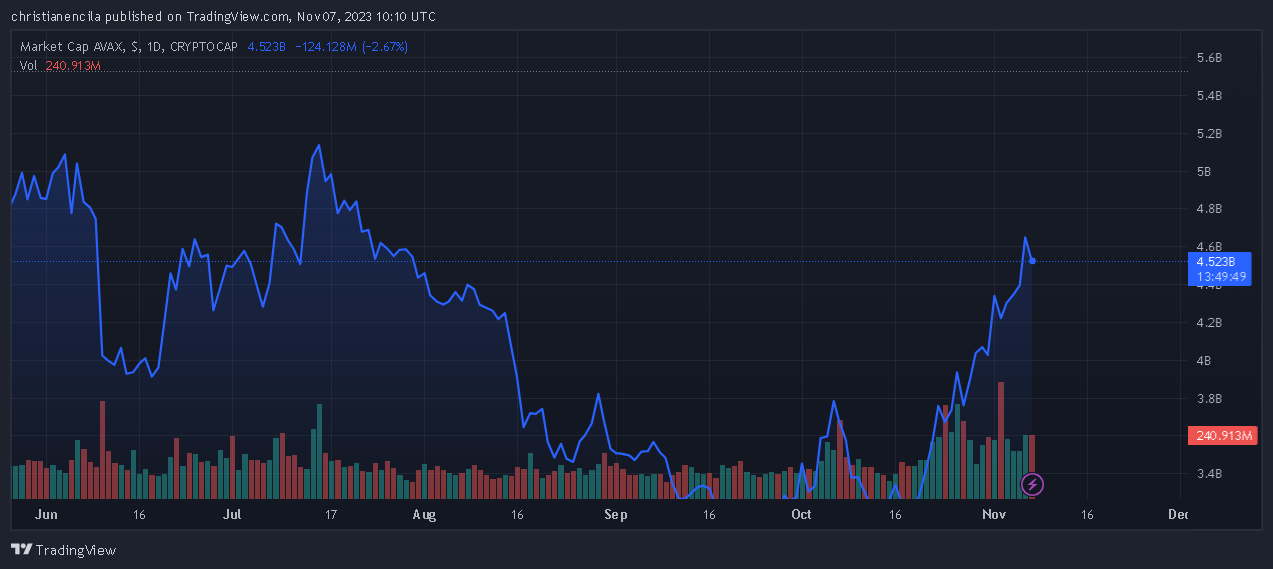The width and height of the screenshot is (1273, 569).
Task: Select the red 240.913M volume label
Action: 1222,436
